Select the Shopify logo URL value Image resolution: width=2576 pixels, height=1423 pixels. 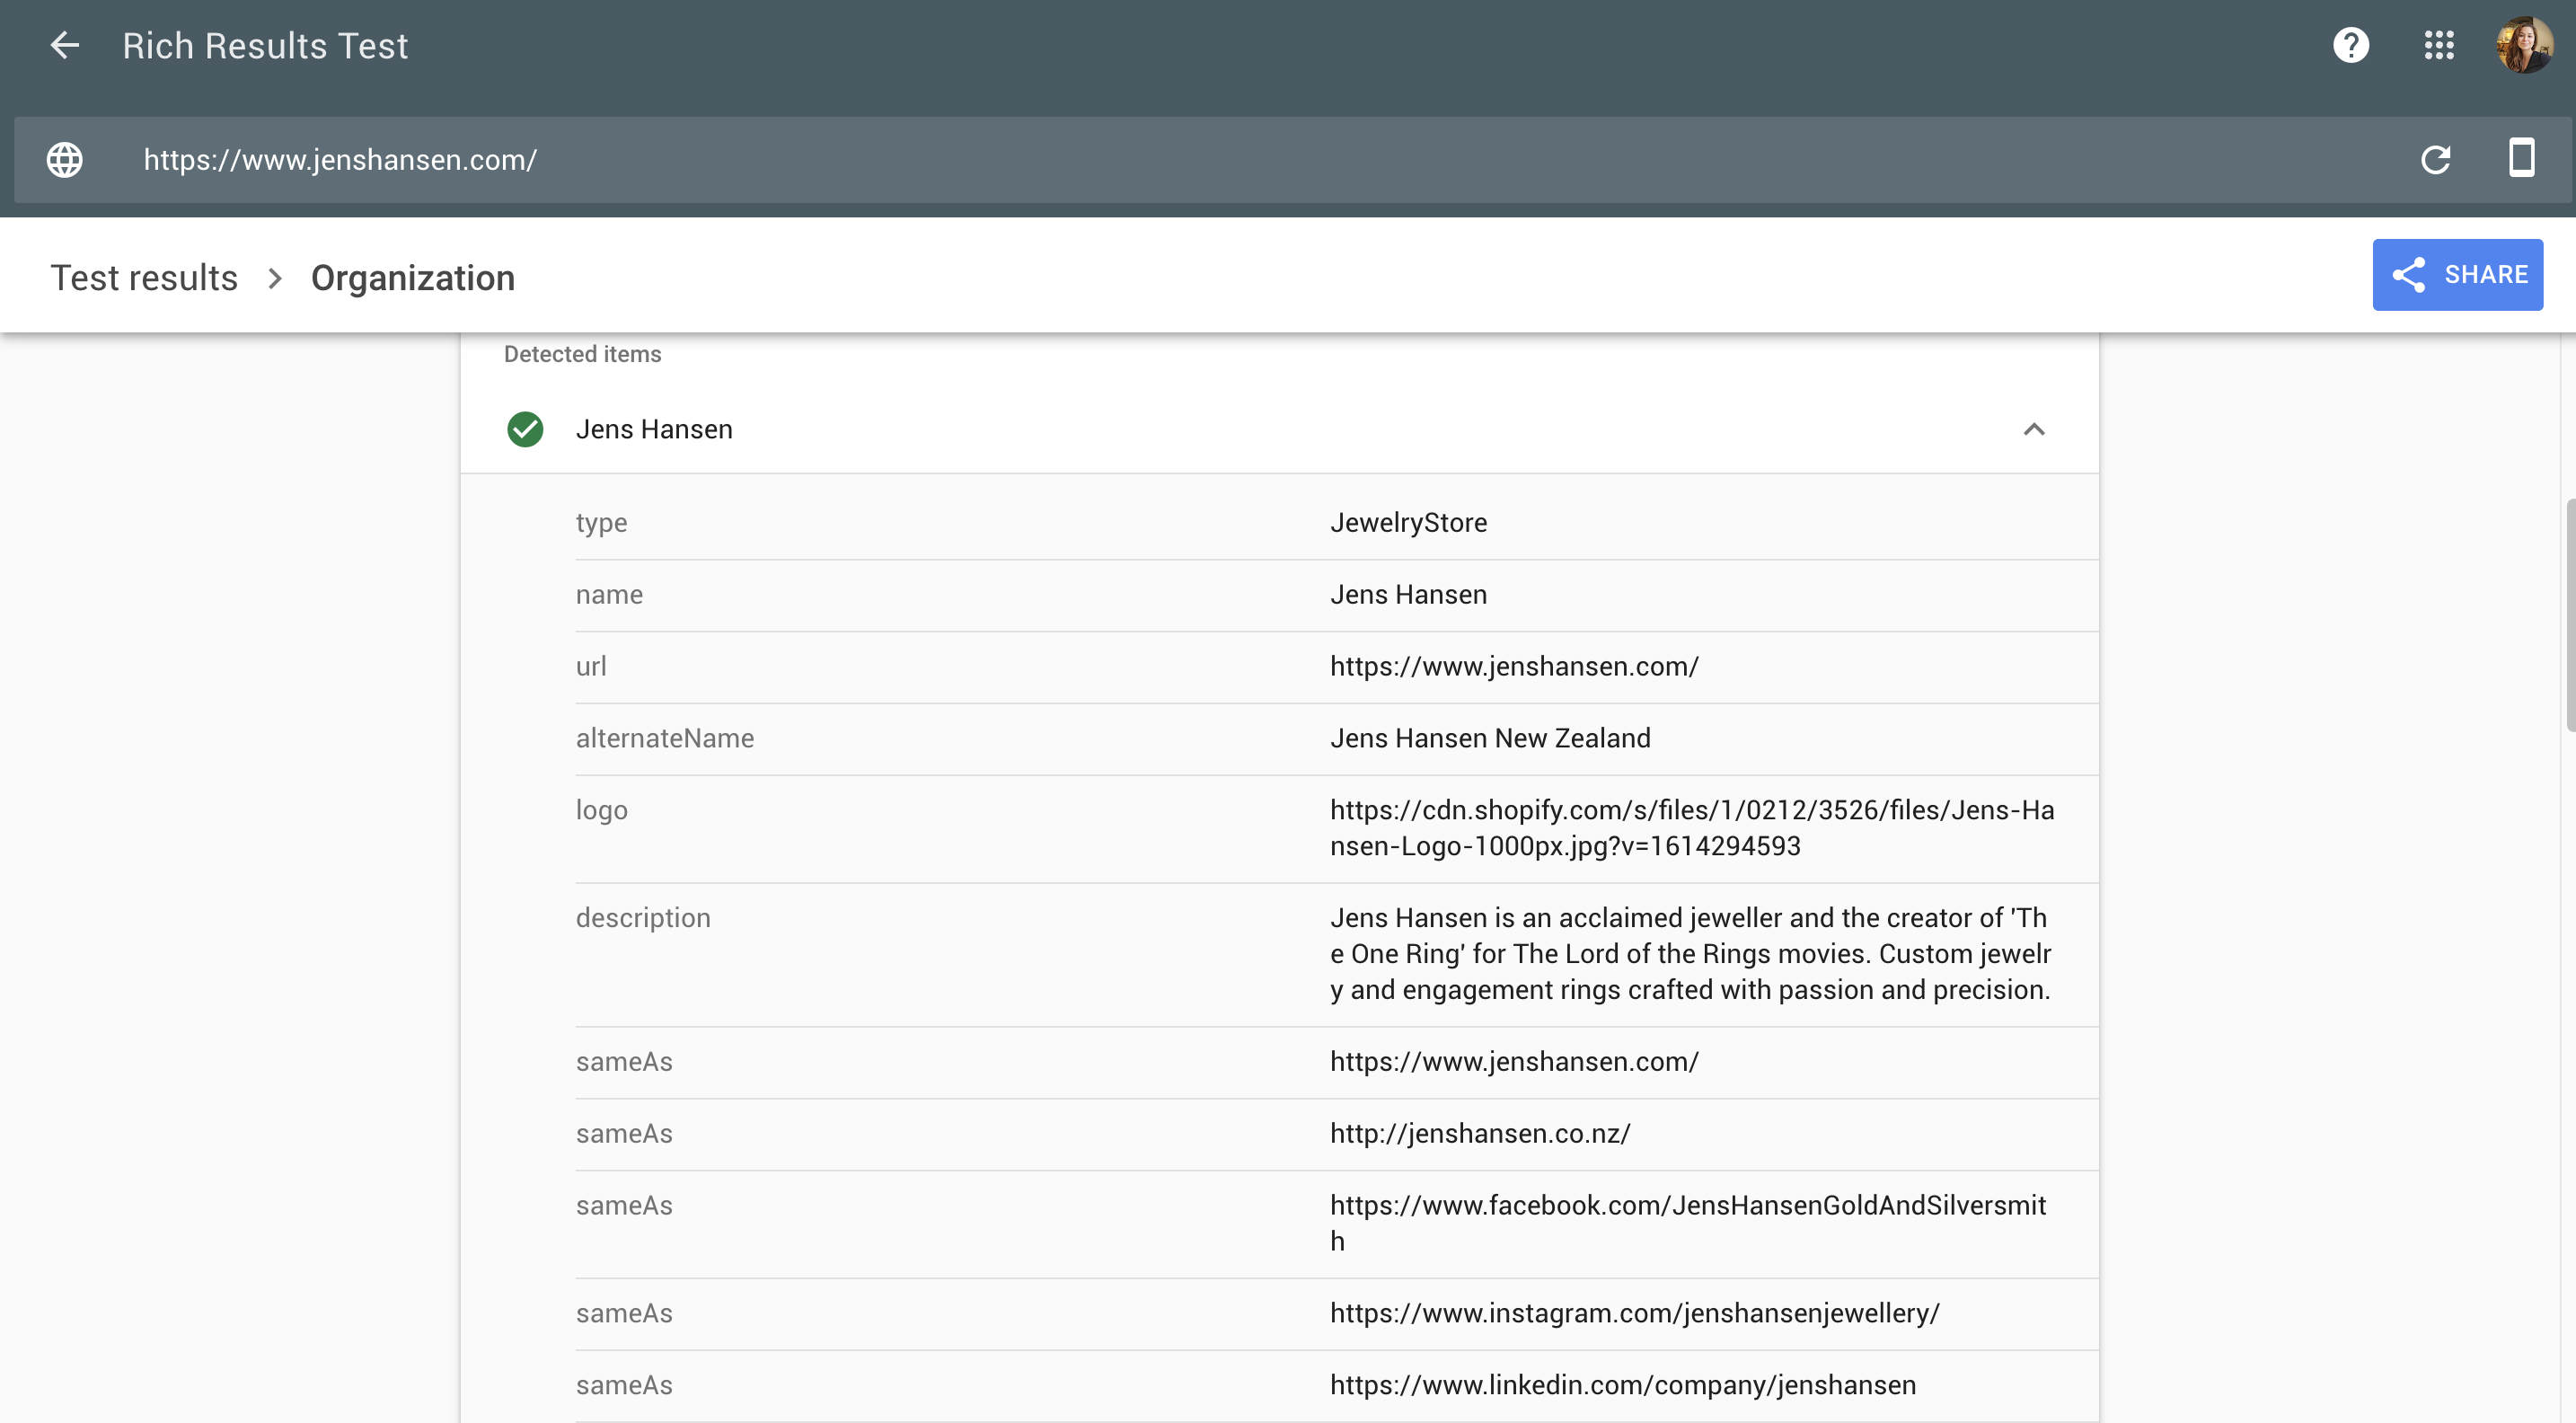(1690, 828)
